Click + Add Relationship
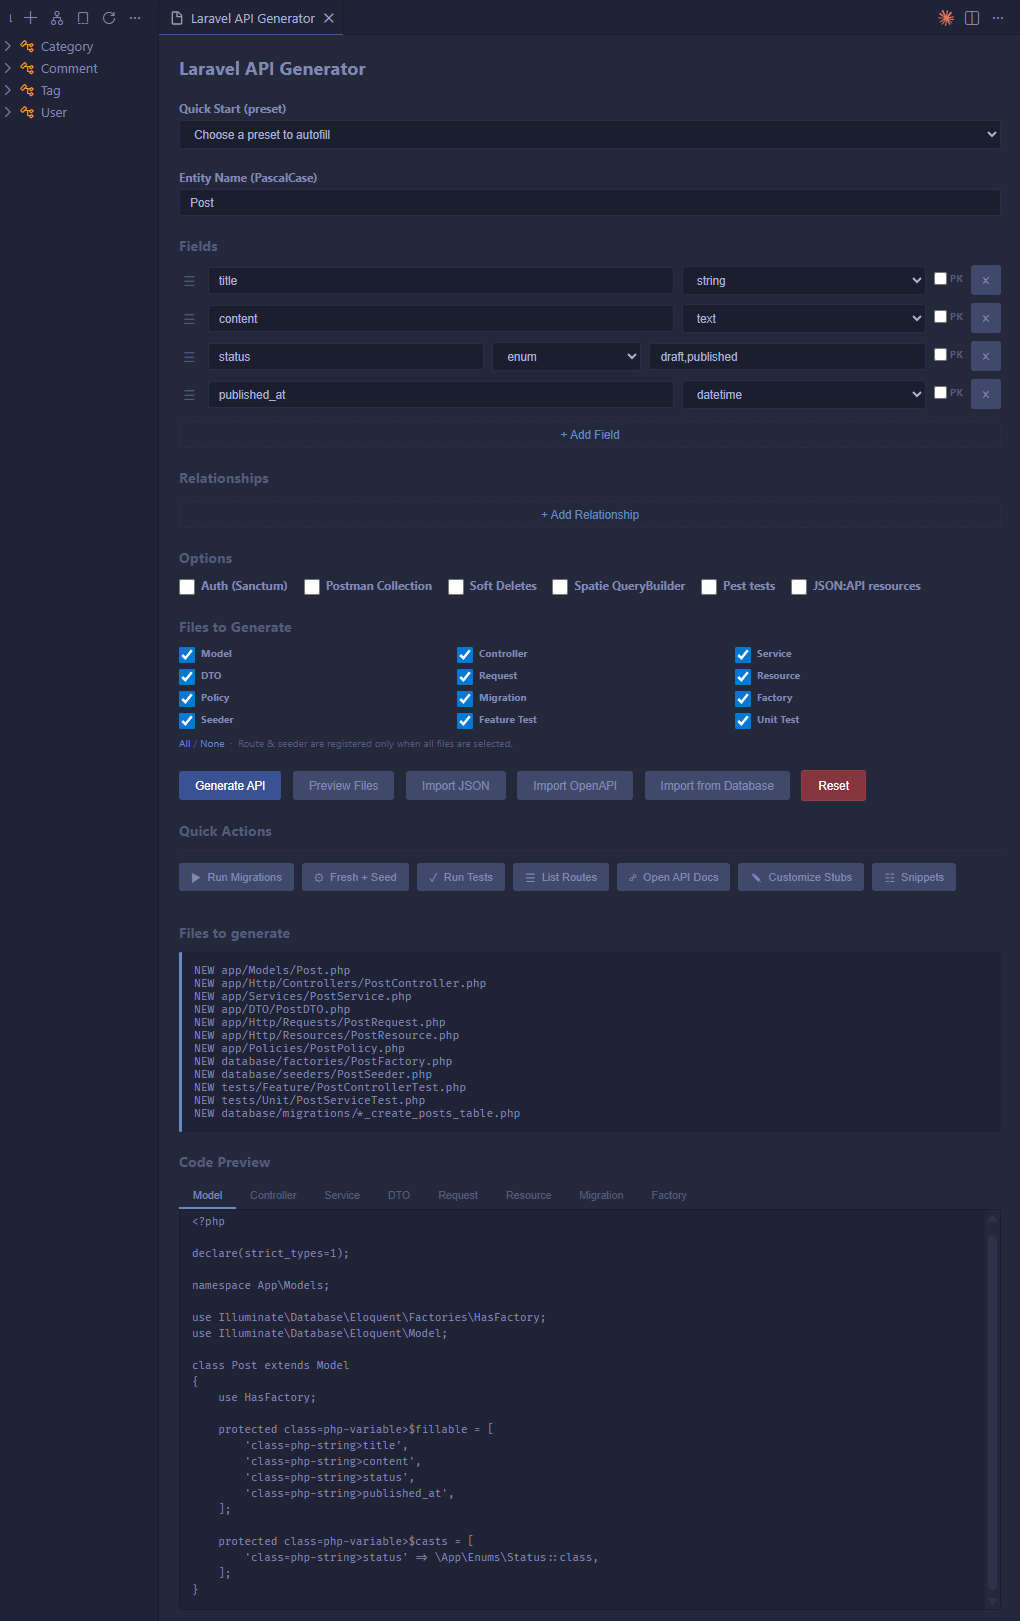1020x1621 pixels. point(590,515)
